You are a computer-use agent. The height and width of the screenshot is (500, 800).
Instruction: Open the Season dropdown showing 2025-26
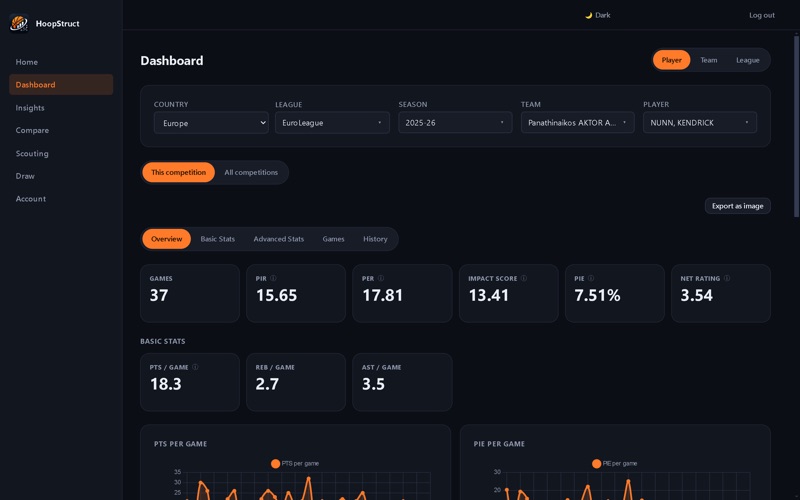(x=455, y=122)
